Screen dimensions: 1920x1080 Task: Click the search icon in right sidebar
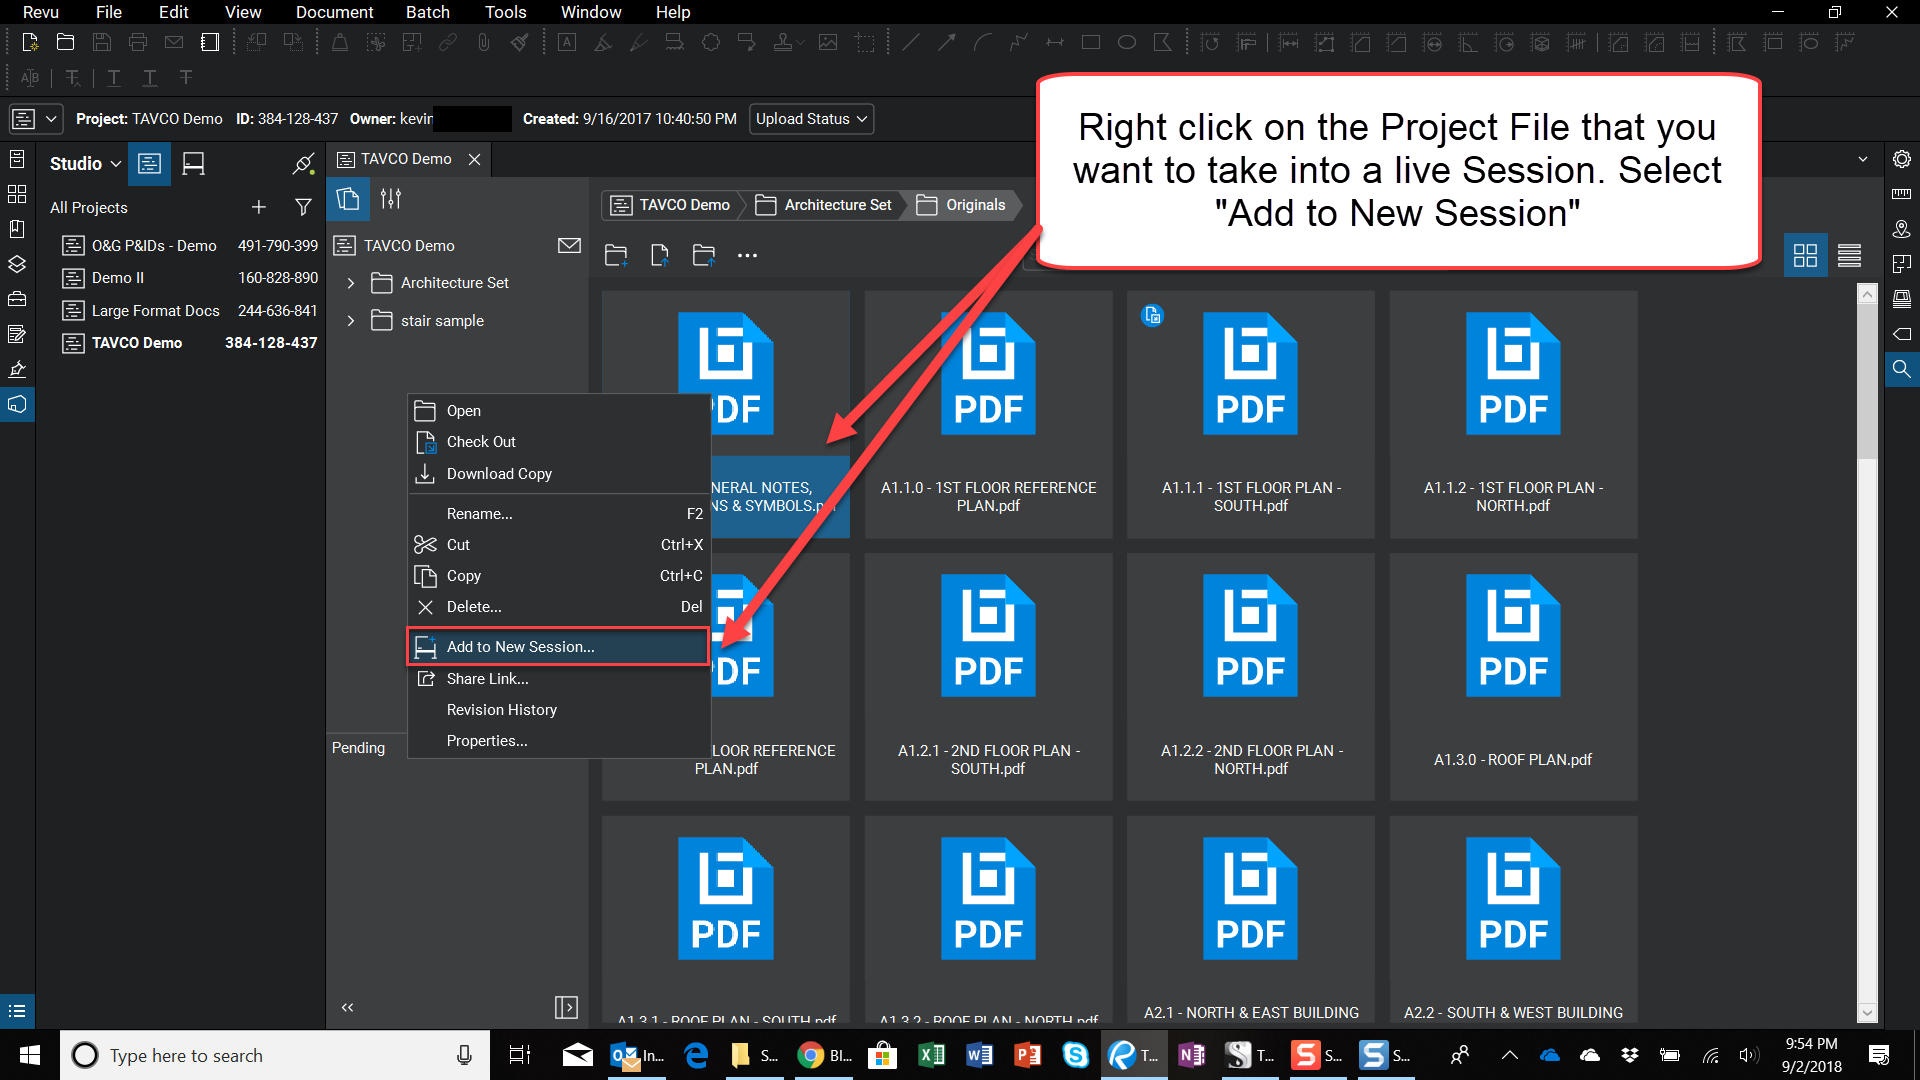click(1902, 368)
